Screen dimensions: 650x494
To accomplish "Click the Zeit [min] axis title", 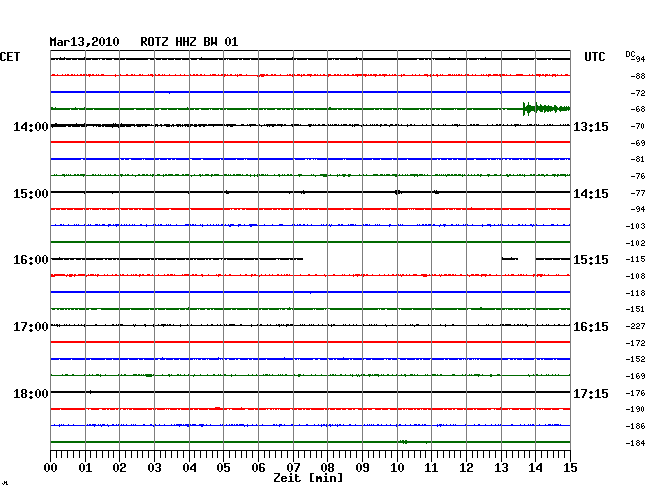I will [308, 478].
